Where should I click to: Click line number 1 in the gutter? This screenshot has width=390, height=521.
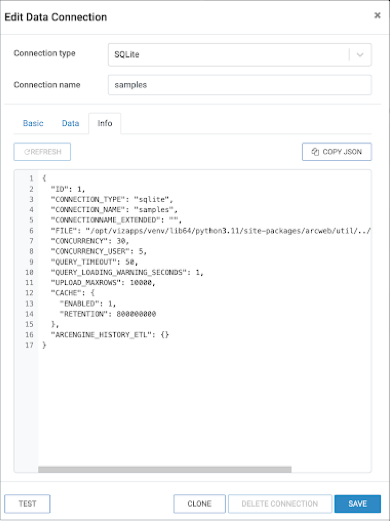tap(31, 178)
